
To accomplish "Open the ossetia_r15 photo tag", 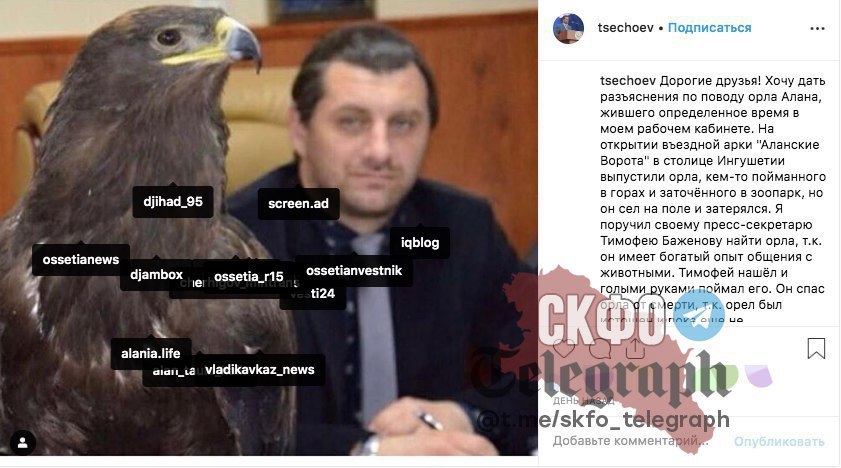I will (249, 277).
